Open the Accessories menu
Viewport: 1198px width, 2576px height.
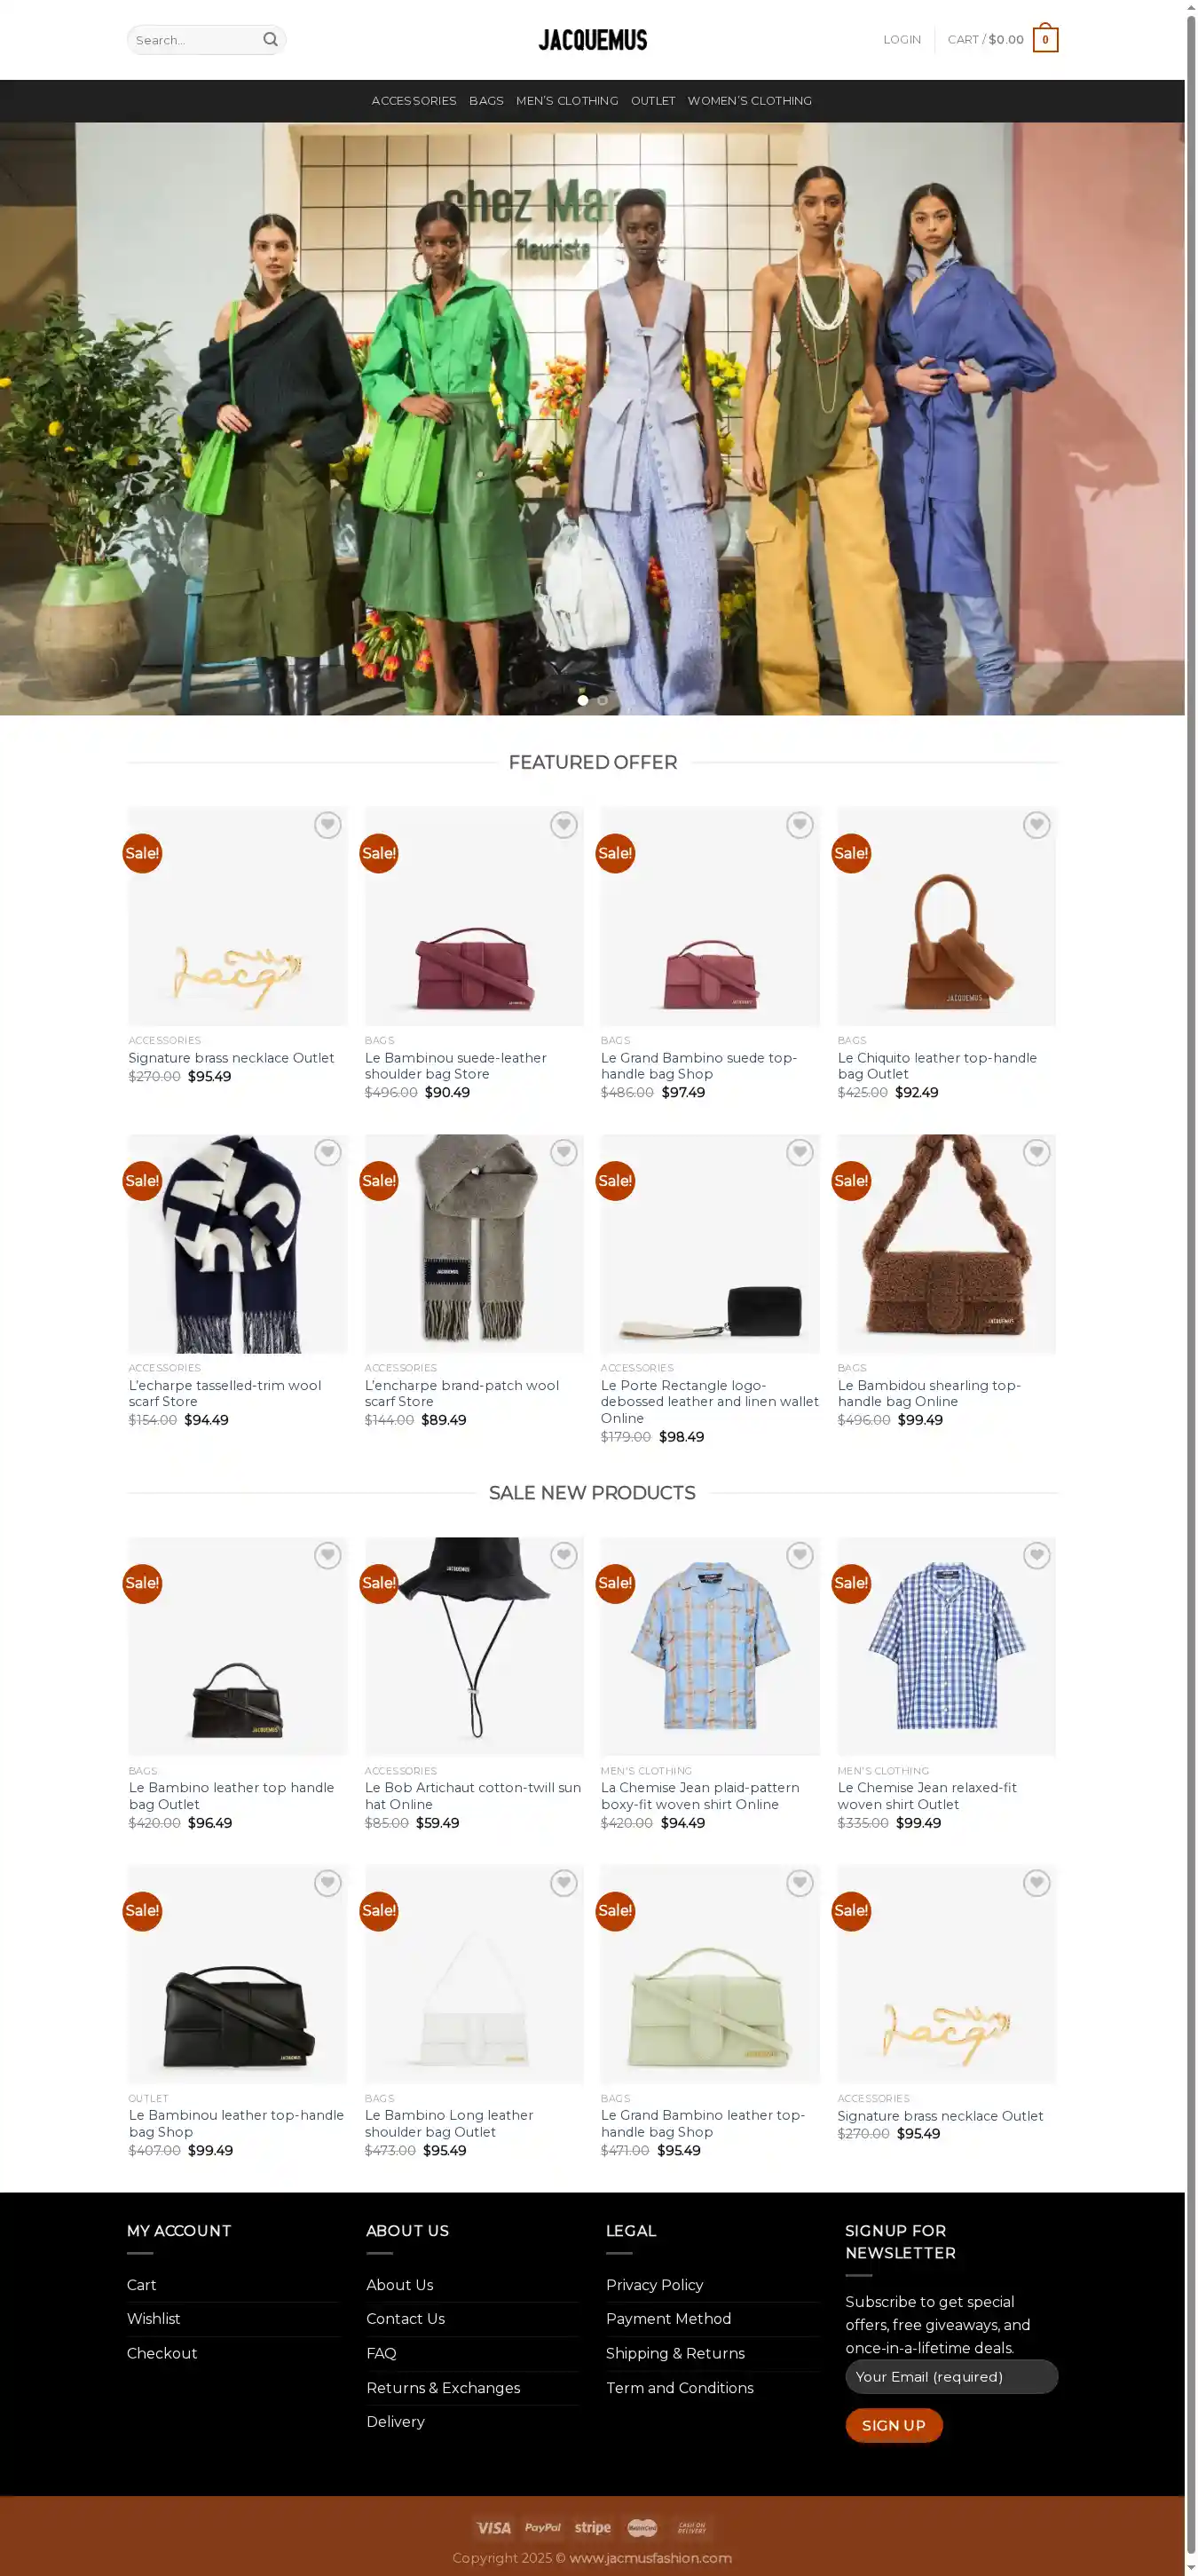point(414,101)
